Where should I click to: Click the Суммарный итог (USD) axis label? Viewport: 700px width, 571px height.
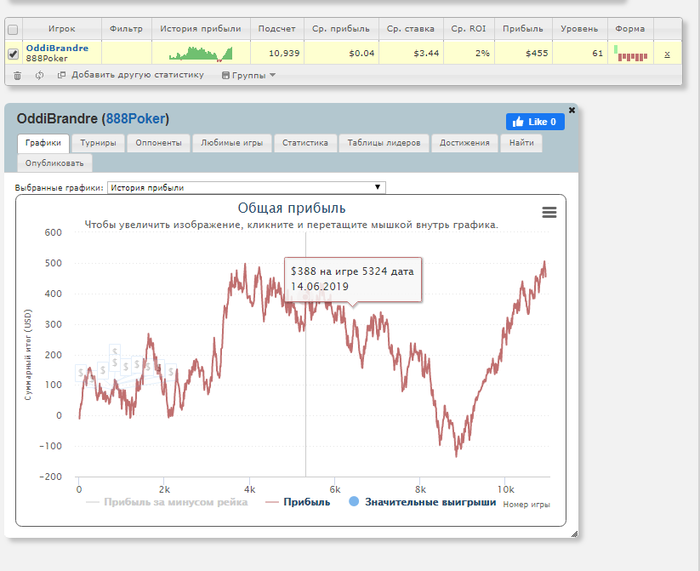[x=28, y=354]
